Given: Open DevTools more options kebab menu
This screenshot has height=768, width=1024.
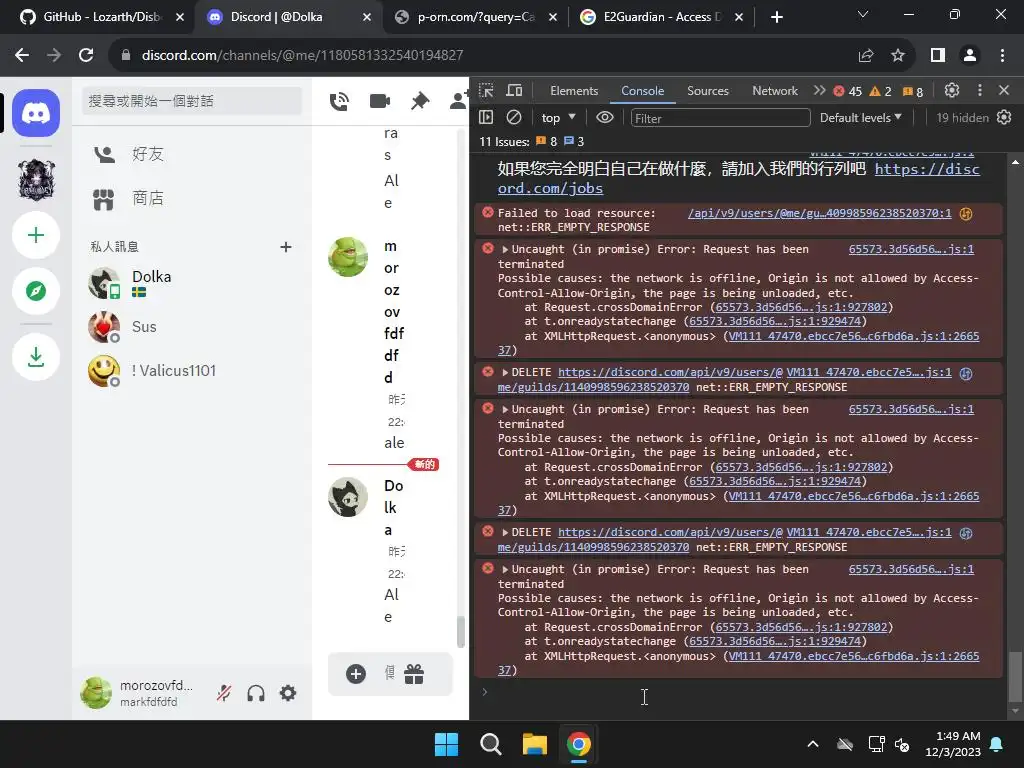Looking at the screenshot, I should [980, 91].
